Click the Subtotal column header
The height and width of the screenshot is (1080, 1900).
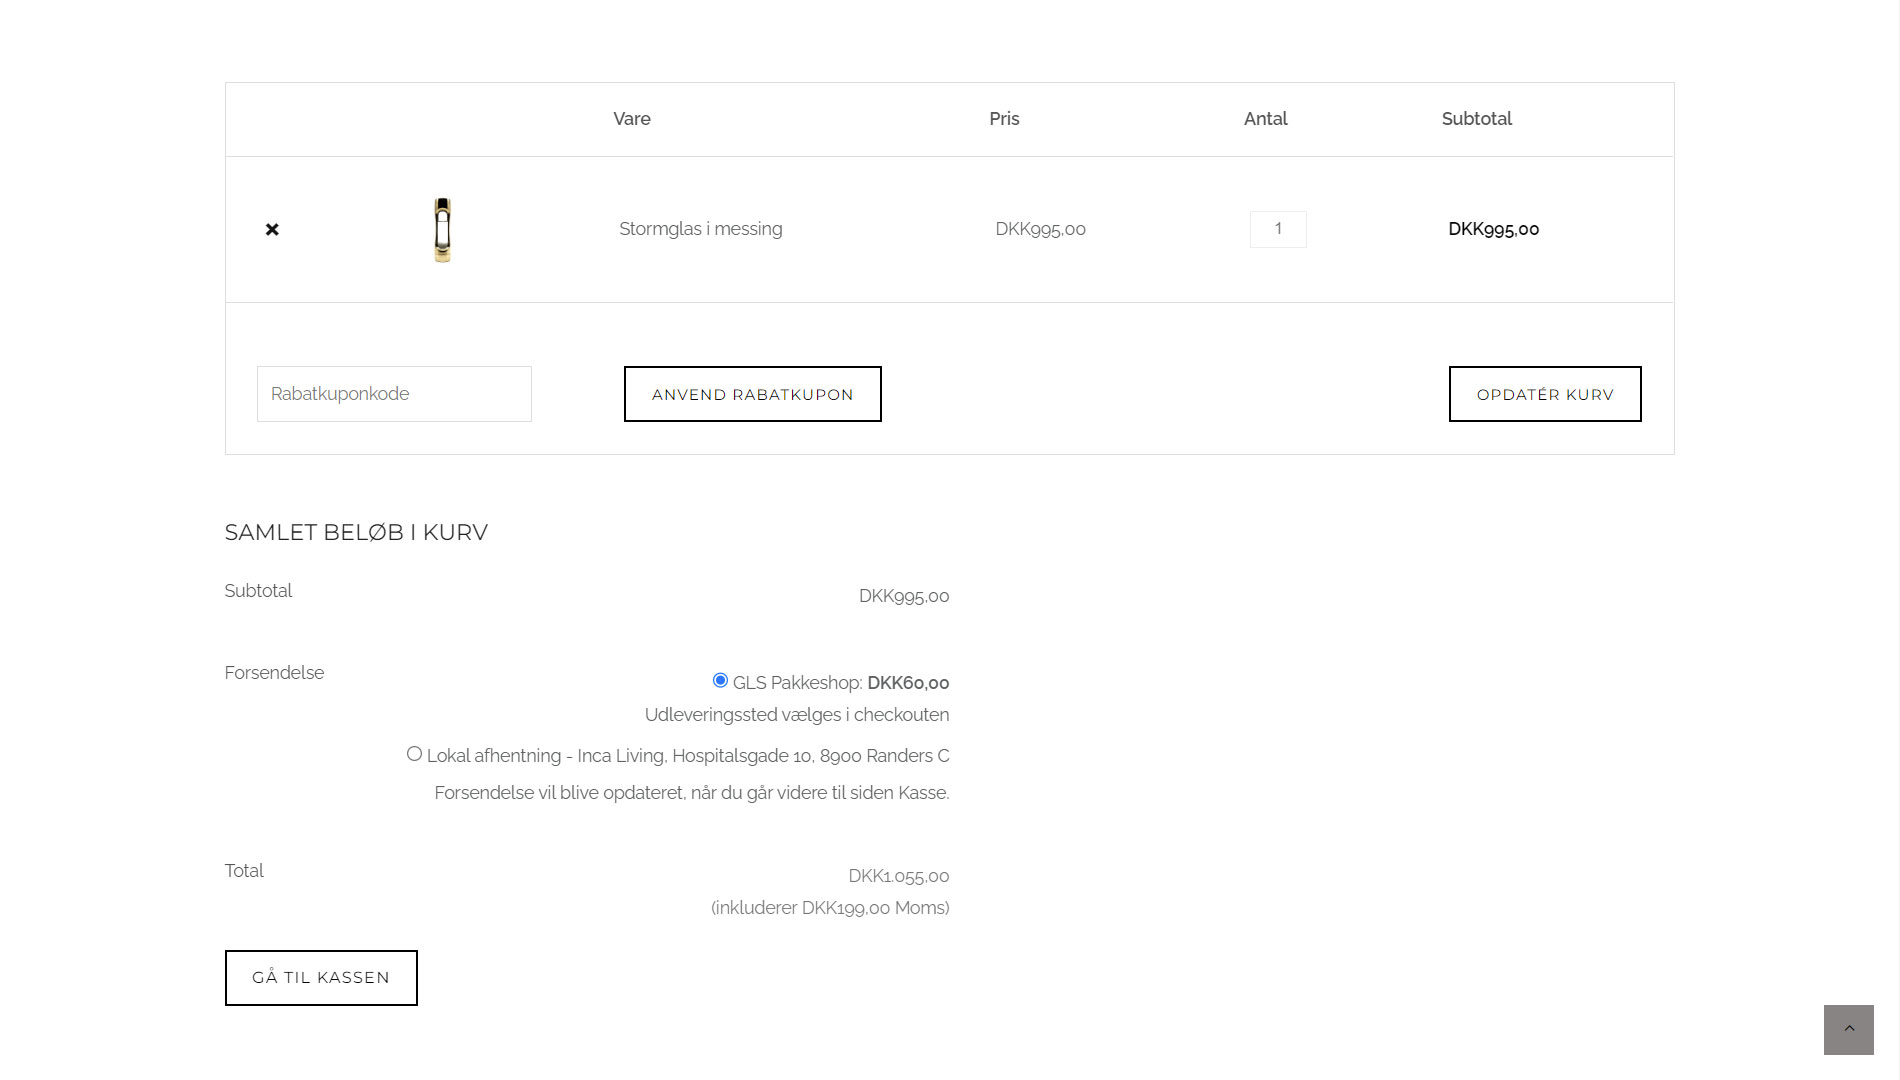[x=1476, y=119]
